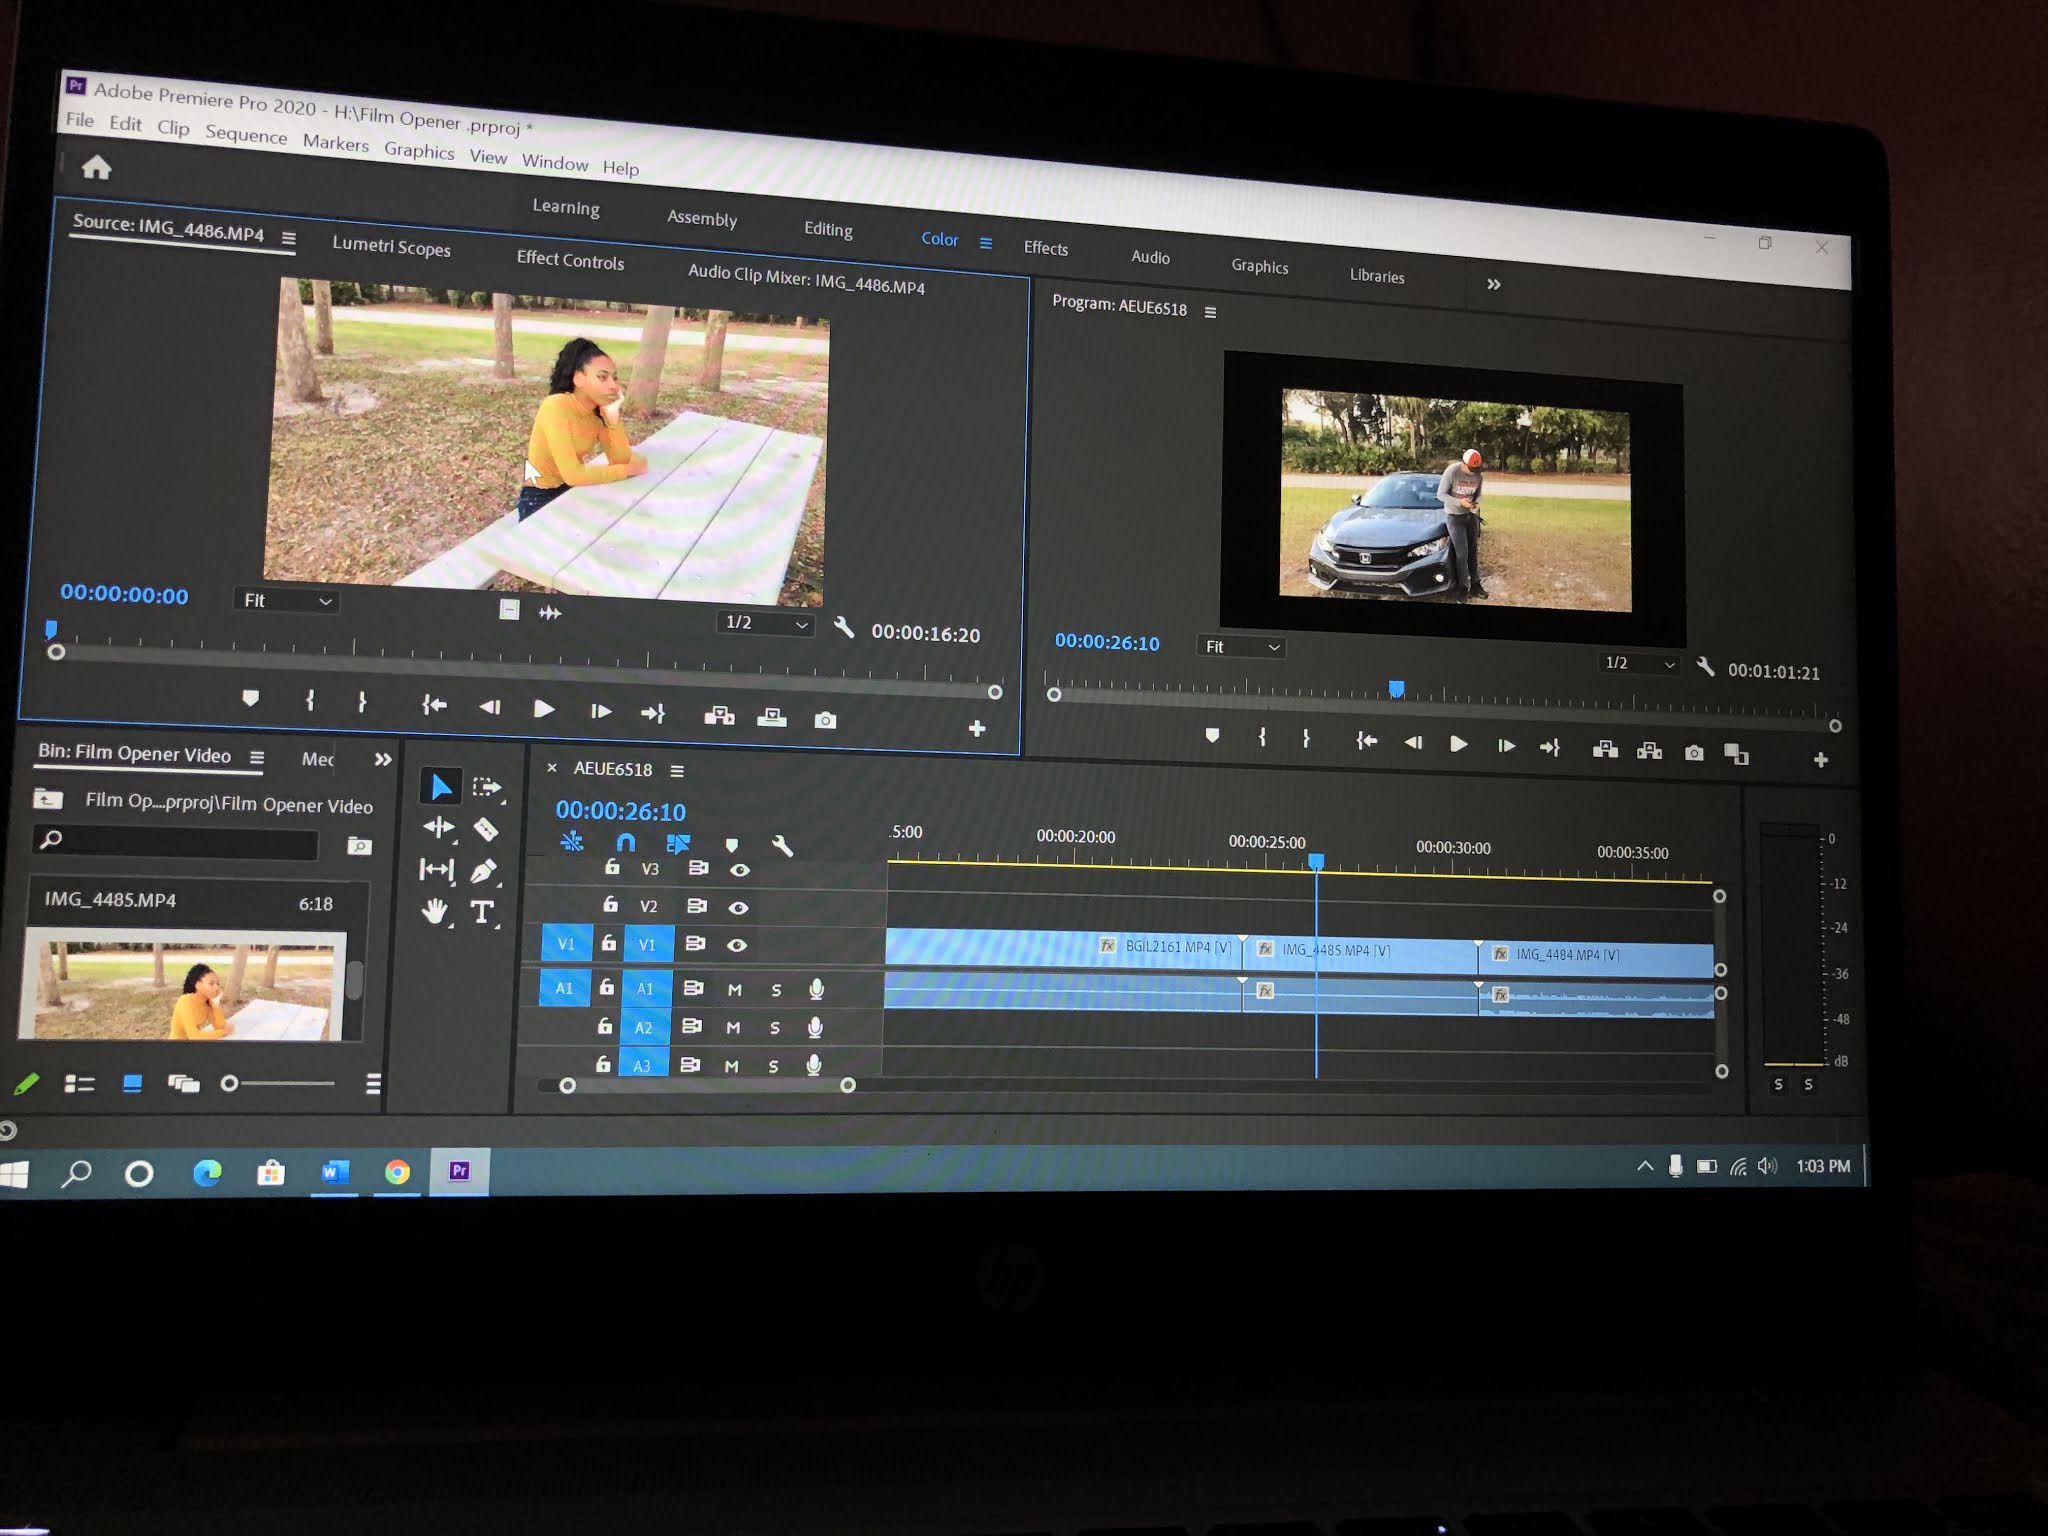The height and width of the screenshot is (1536, 2048).
Task: Open the Sequence menu
Action: tap(246, 134)
